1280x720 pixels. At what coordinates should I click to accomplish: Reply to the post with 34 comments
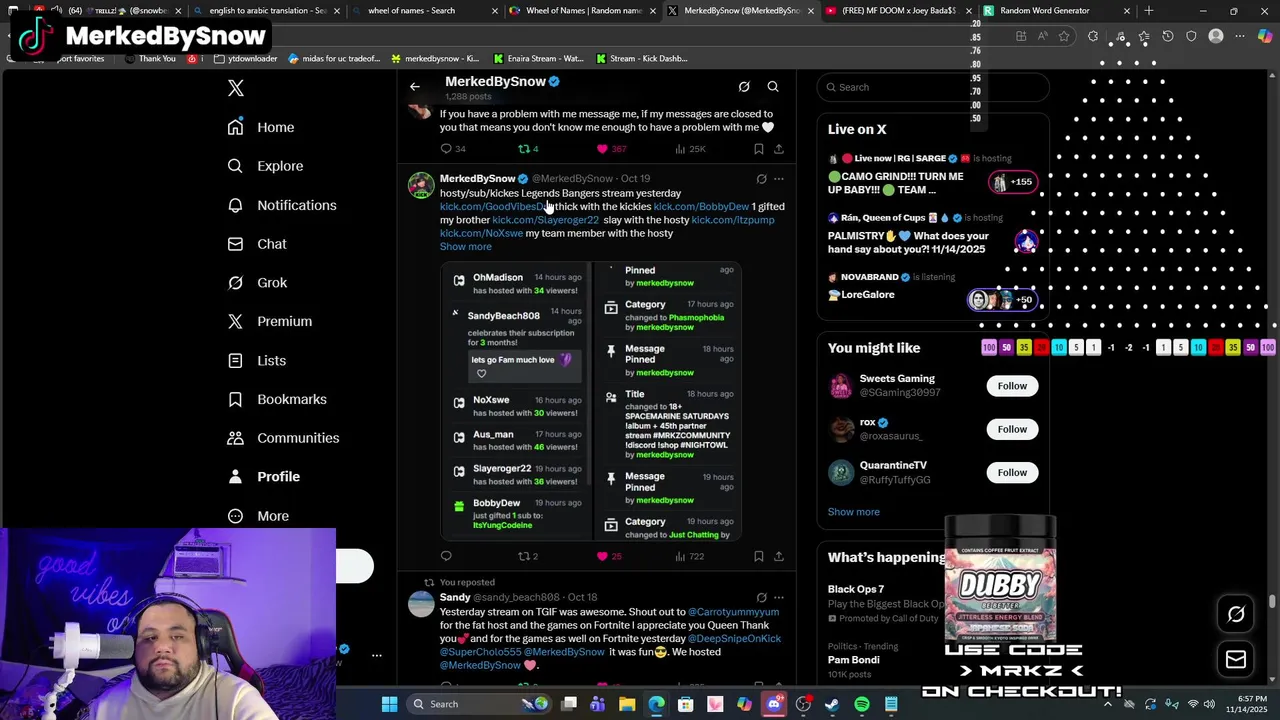point(453,149)
